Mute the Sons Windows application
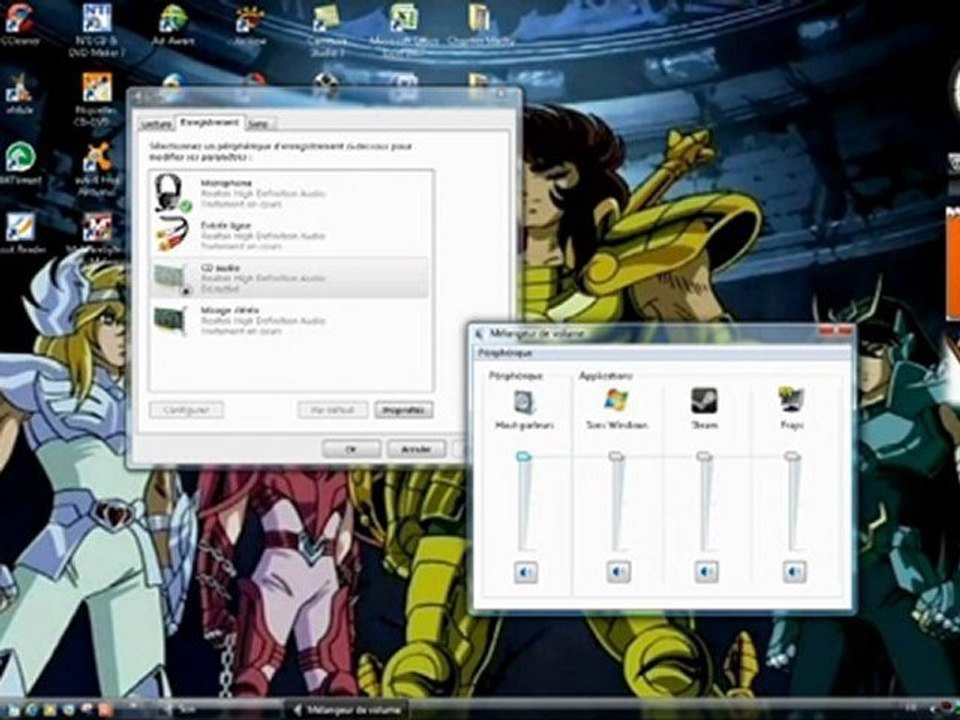The width and height of the screenshot is (960, 720). 618,572
